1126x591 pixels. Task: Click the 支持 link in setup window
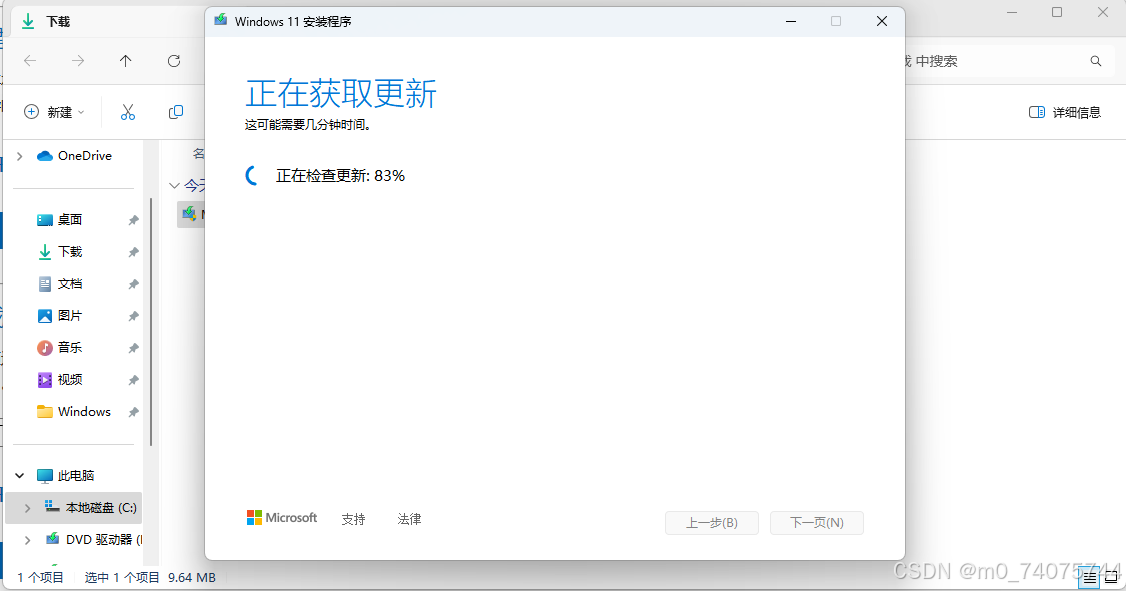coord(353,519)
